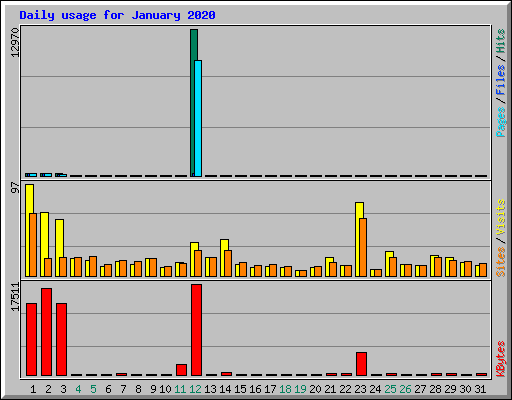Click day label 14 on the x-axis
The height and width of the screenshot is (400, 512).
tap(225, 389)
